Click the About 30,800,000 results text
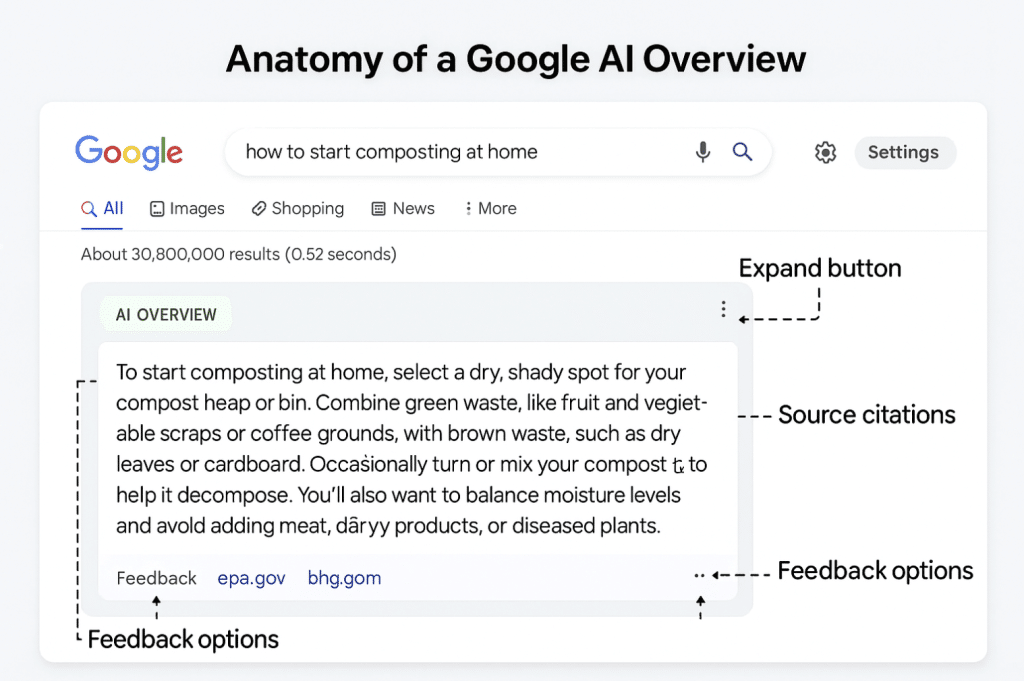 [x=239, y=254]
